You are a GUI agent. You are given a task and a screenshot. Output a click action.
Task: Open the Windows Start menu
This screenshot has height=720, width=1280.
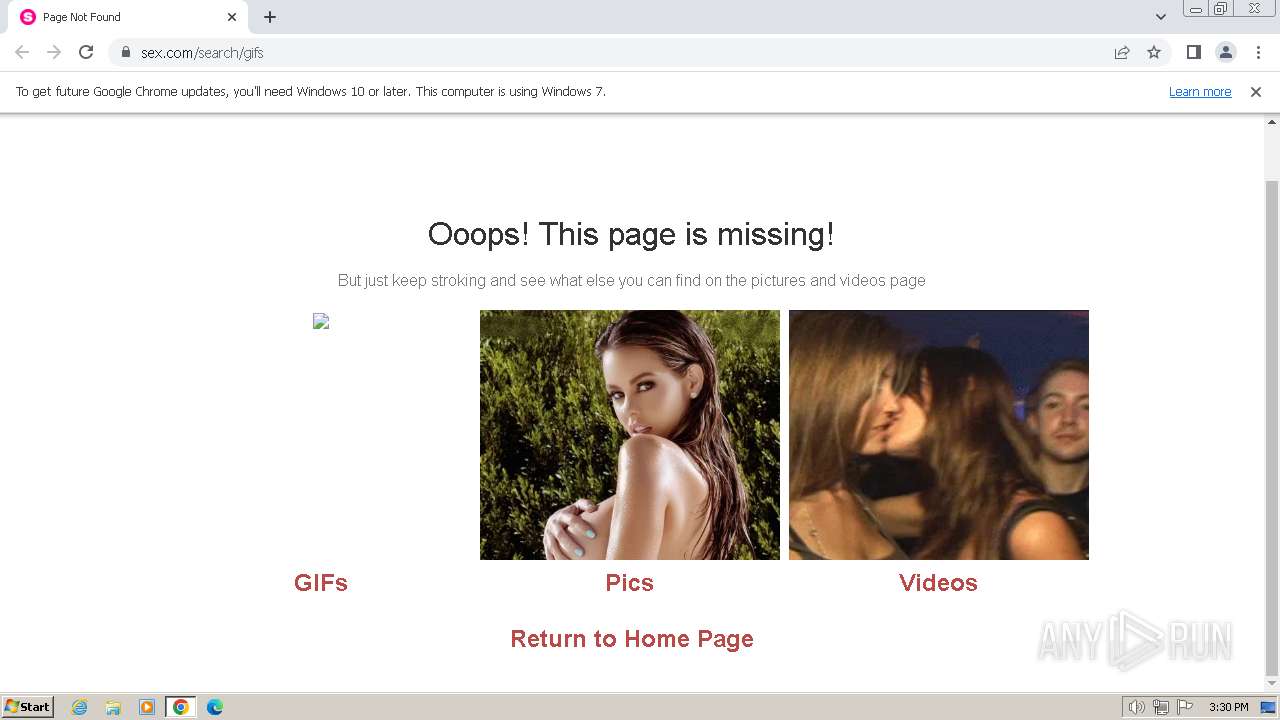coord(28,707)
